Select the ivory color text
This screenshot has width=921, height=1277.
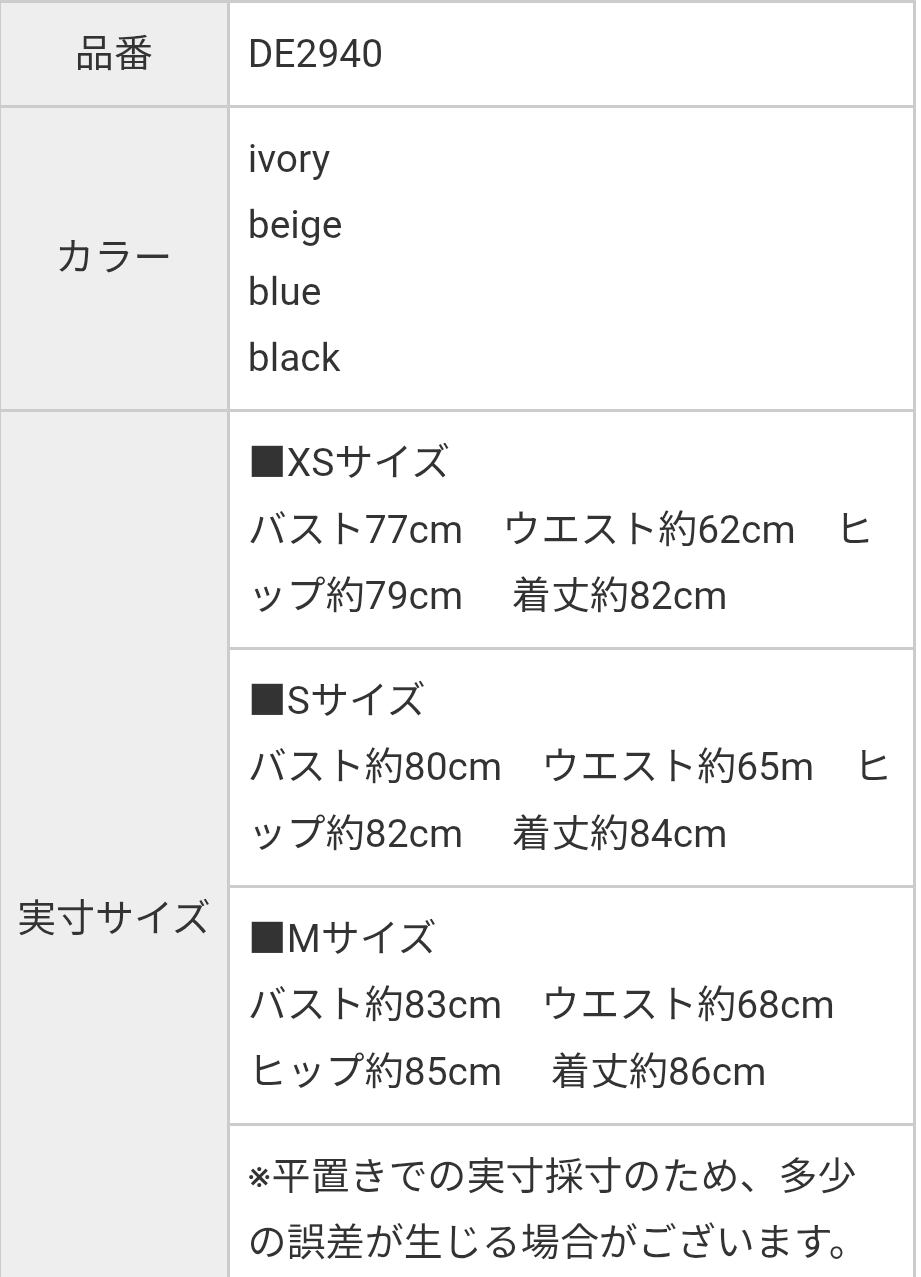click(x=289, y=159)
